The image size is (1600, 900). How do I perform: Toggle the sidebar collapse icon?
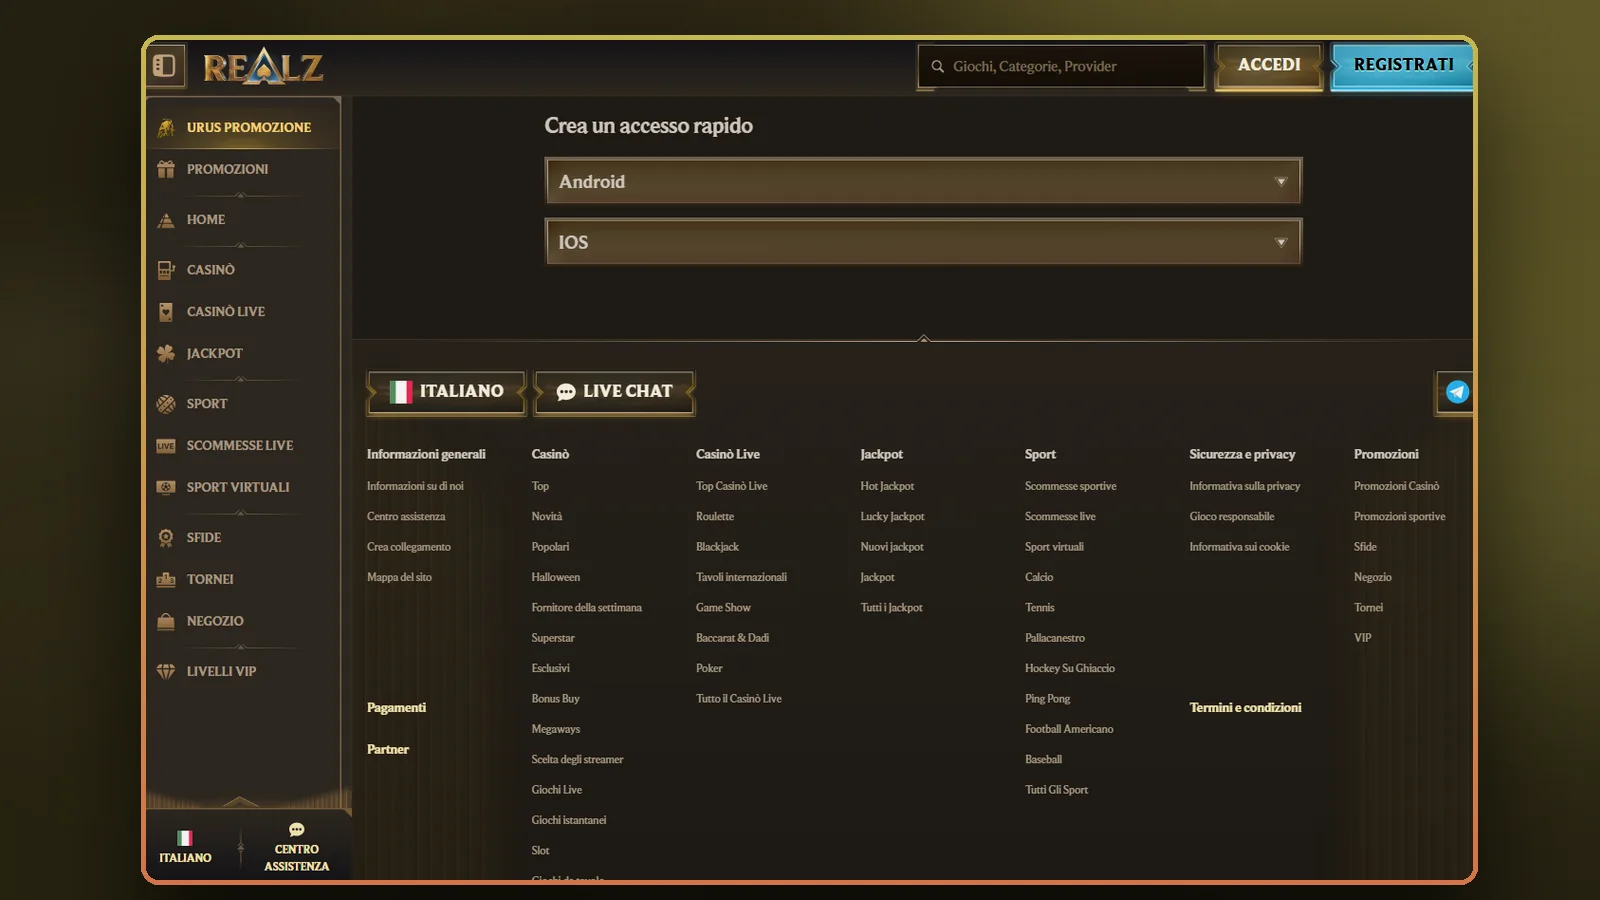click(165, 66)
